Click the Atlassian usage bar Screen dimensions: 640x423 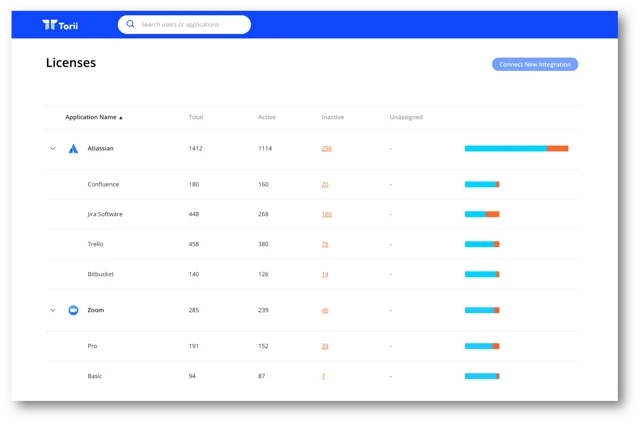[x=516, y=149]
